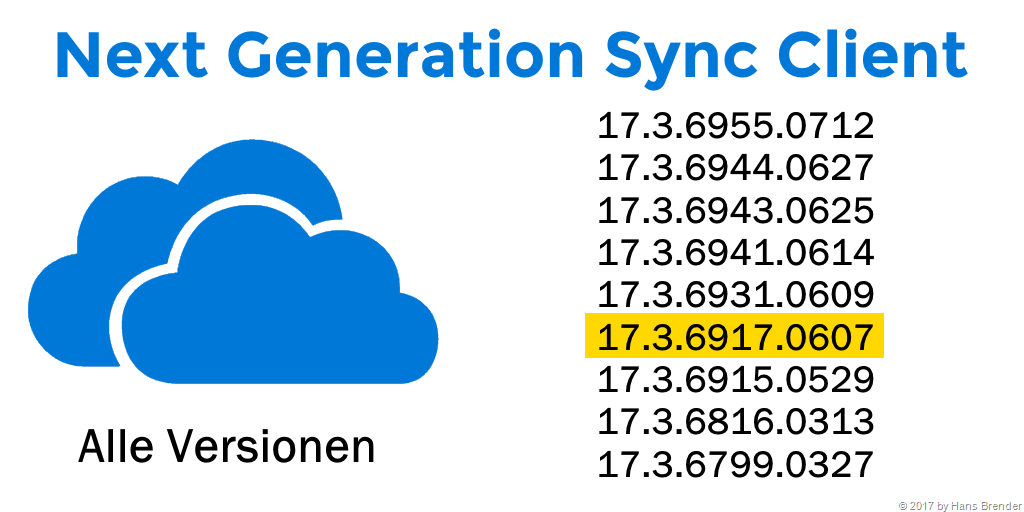The width and height of the screenshot is (1024, 512).
Task: Open version 17.3.6915.0529
Action: click(735, 380)
